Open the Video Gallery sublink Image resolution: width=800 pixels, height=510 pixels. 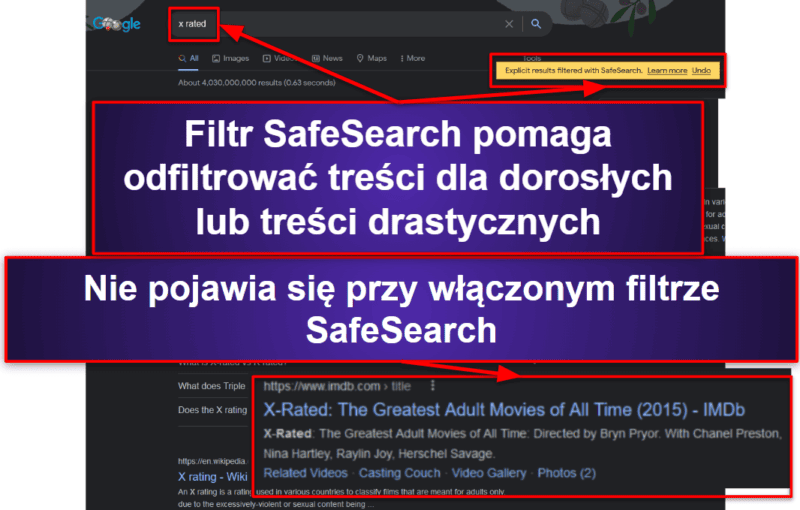point(489,473)
